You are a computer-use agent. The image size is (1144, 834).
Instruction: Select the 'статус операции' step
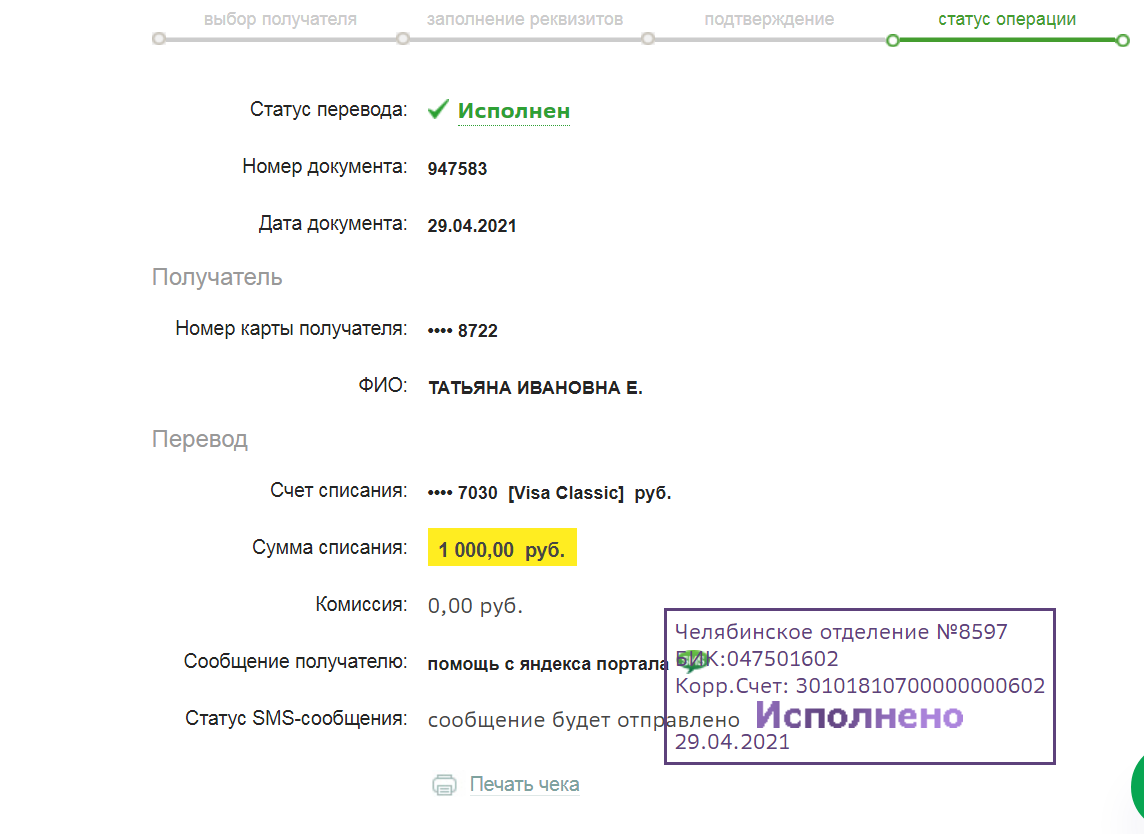(1007, 19)
